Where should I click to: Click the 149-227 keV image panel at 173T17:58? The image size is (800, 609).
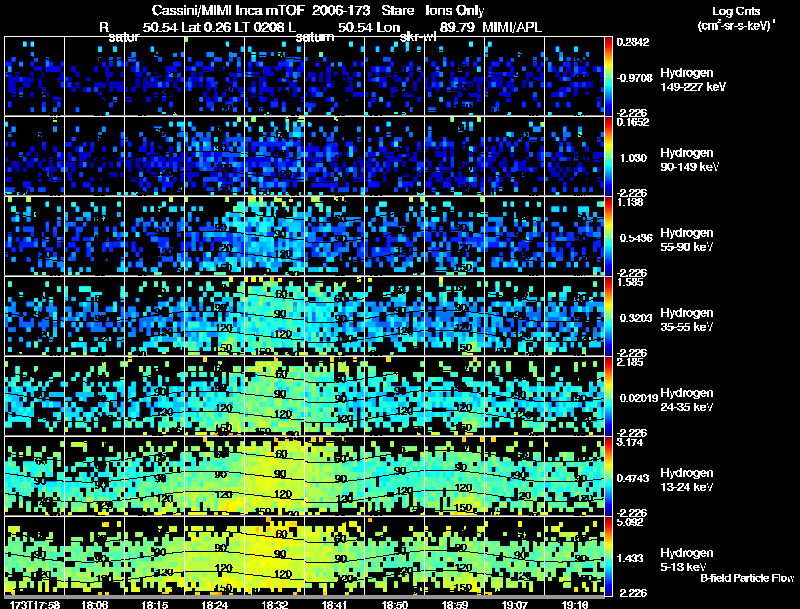tap(34, 76)
